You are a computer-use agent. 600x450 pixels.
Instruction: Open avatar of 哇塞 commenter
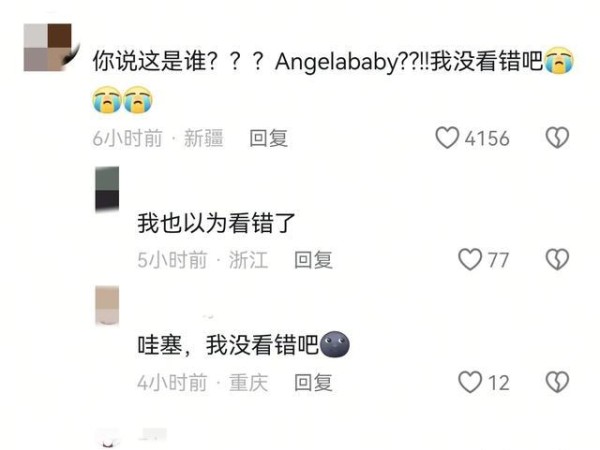point(107,305)
